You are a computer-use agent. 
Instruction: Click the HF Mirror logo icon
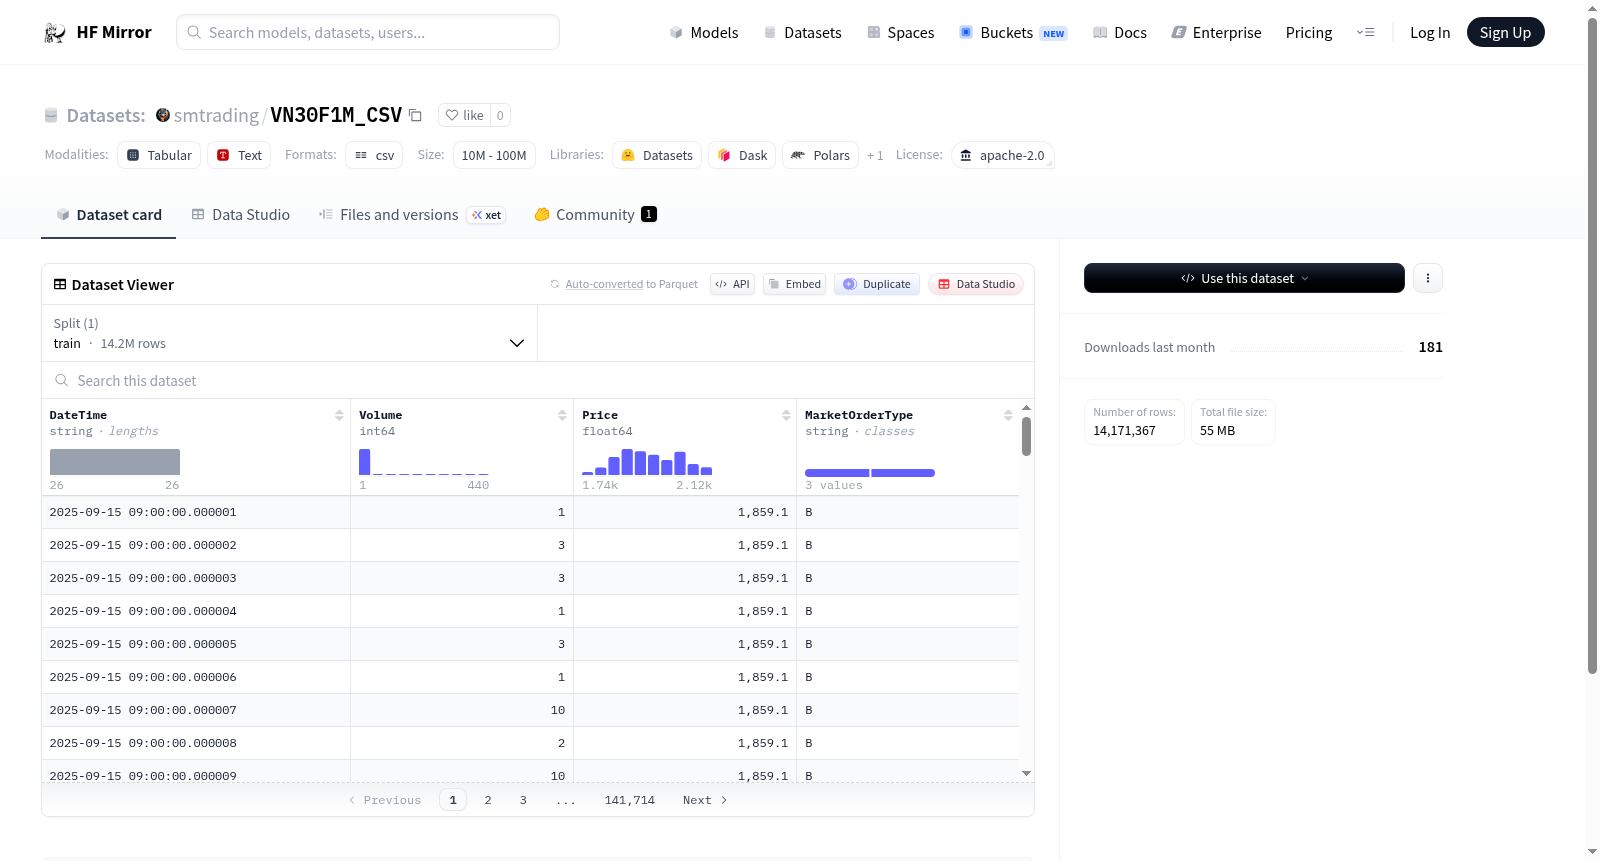point(55,33)
